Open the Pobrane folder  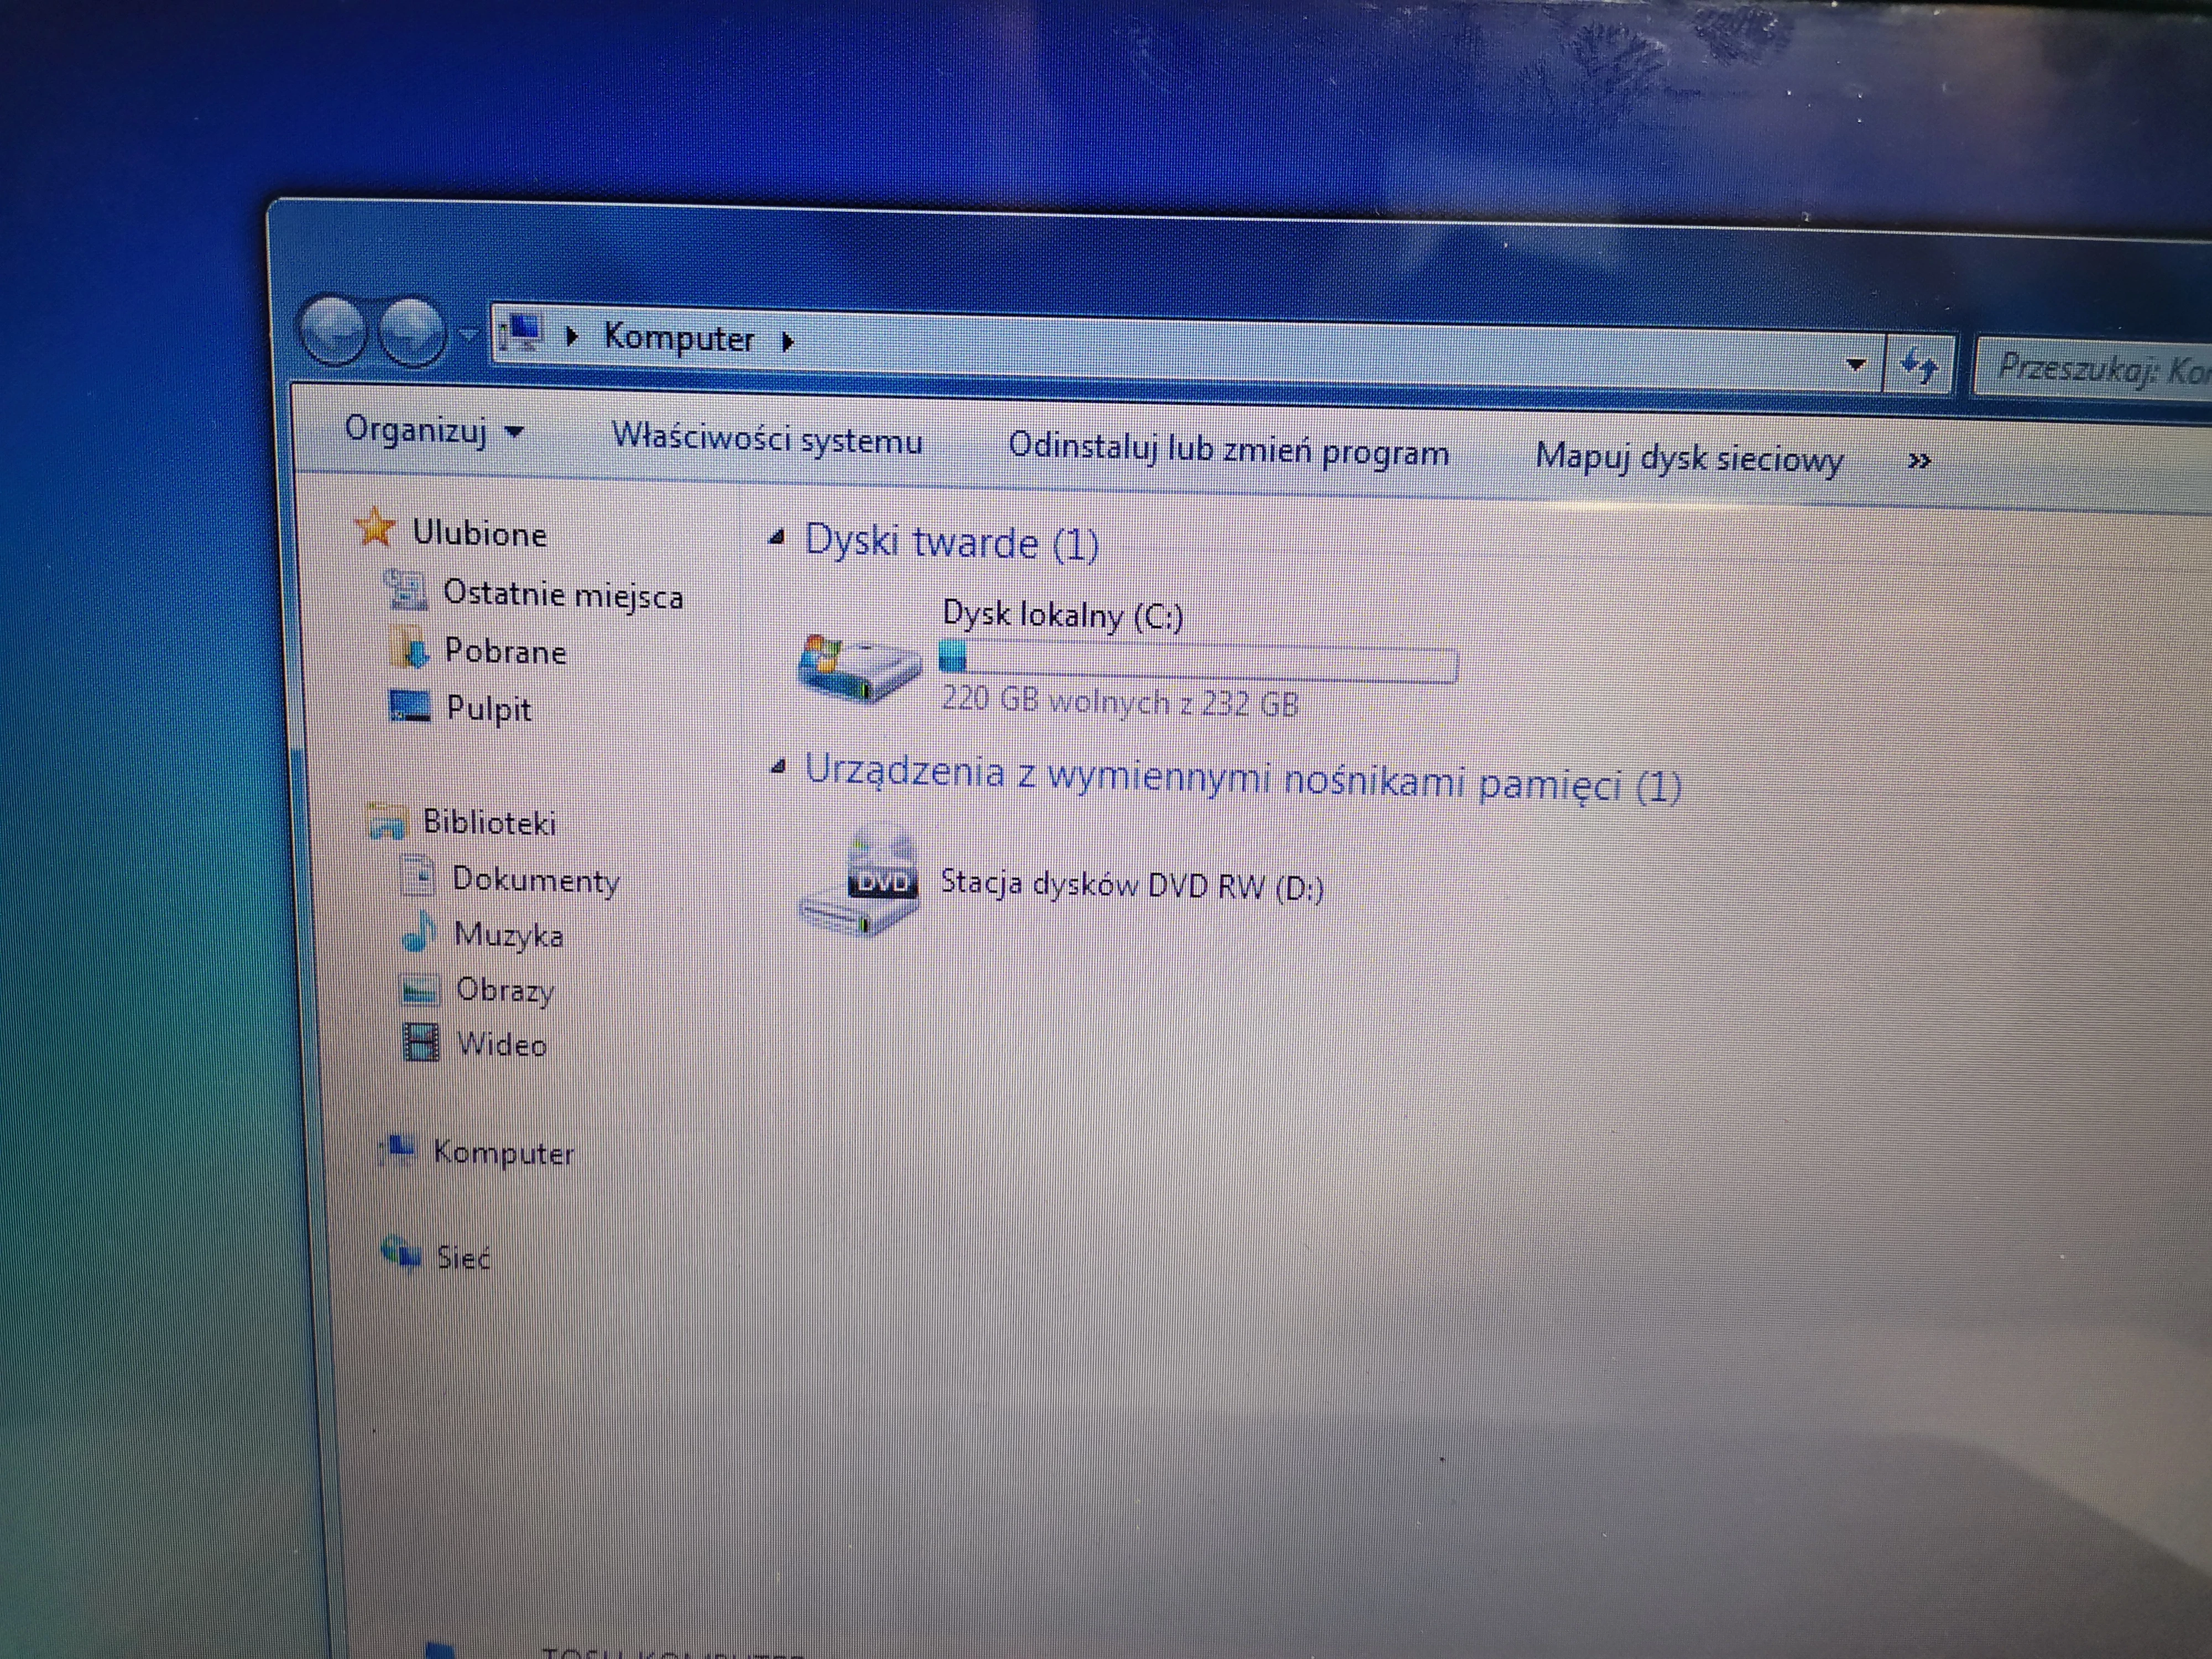point(505,651)
